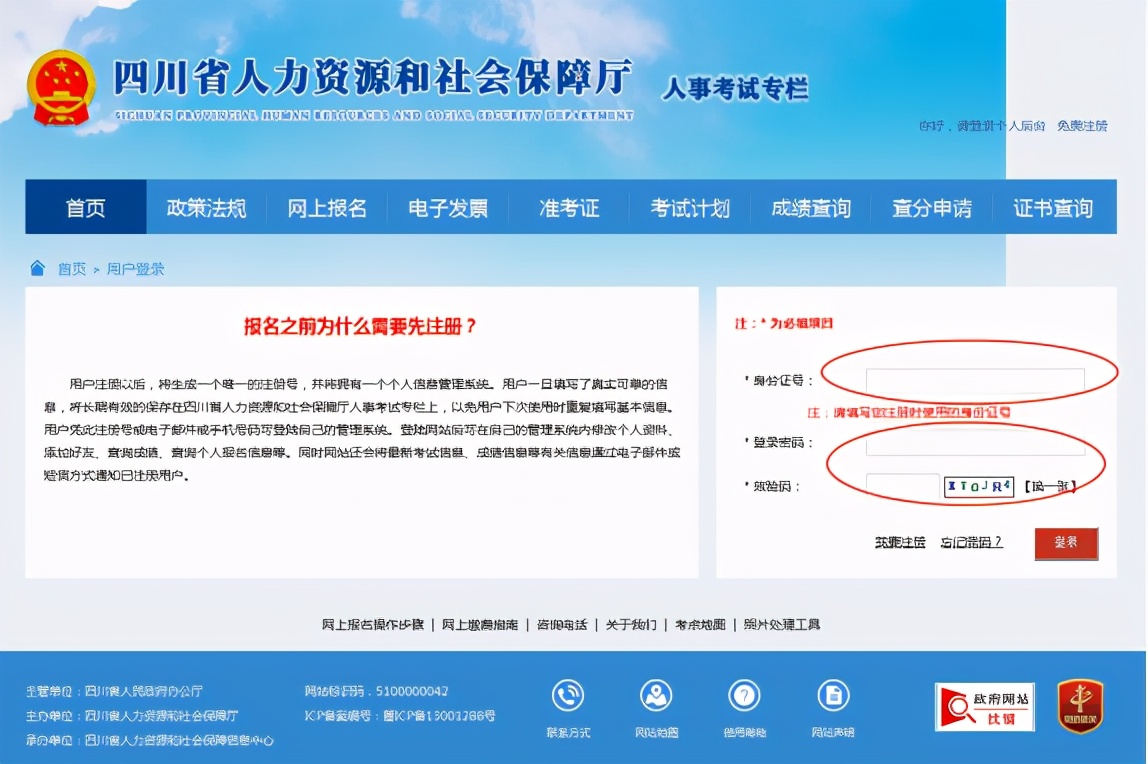The height and width of the screenshot is (764, 1148).
Task: Open the help question mark icon in footer
Action: (x=745, y=695)
